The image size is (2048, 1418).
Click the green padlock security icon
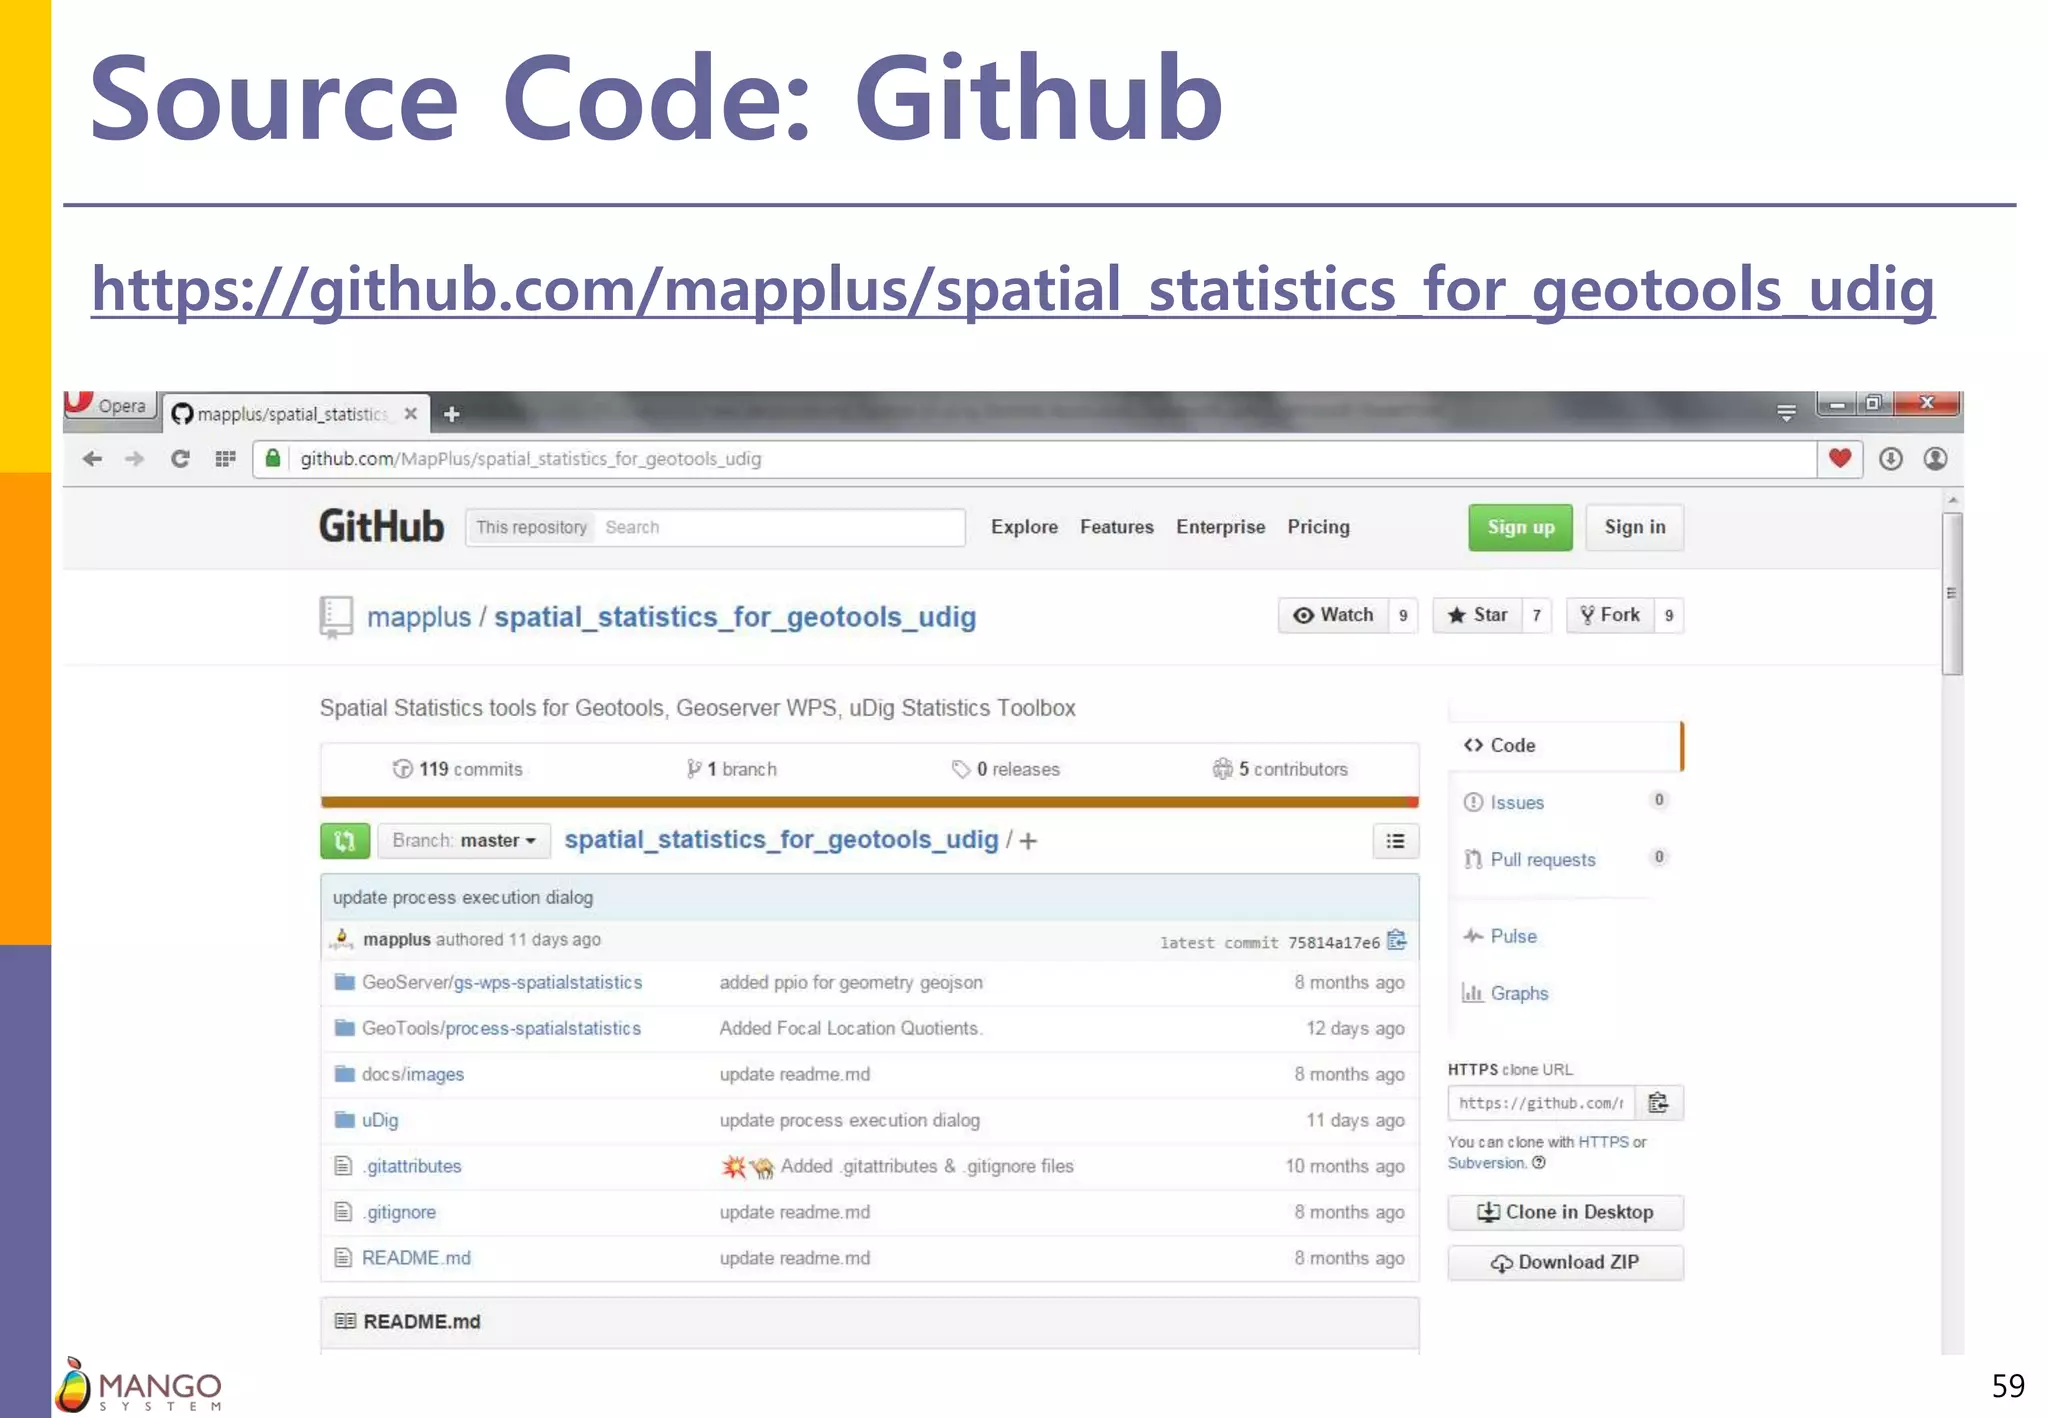(272, 458)
